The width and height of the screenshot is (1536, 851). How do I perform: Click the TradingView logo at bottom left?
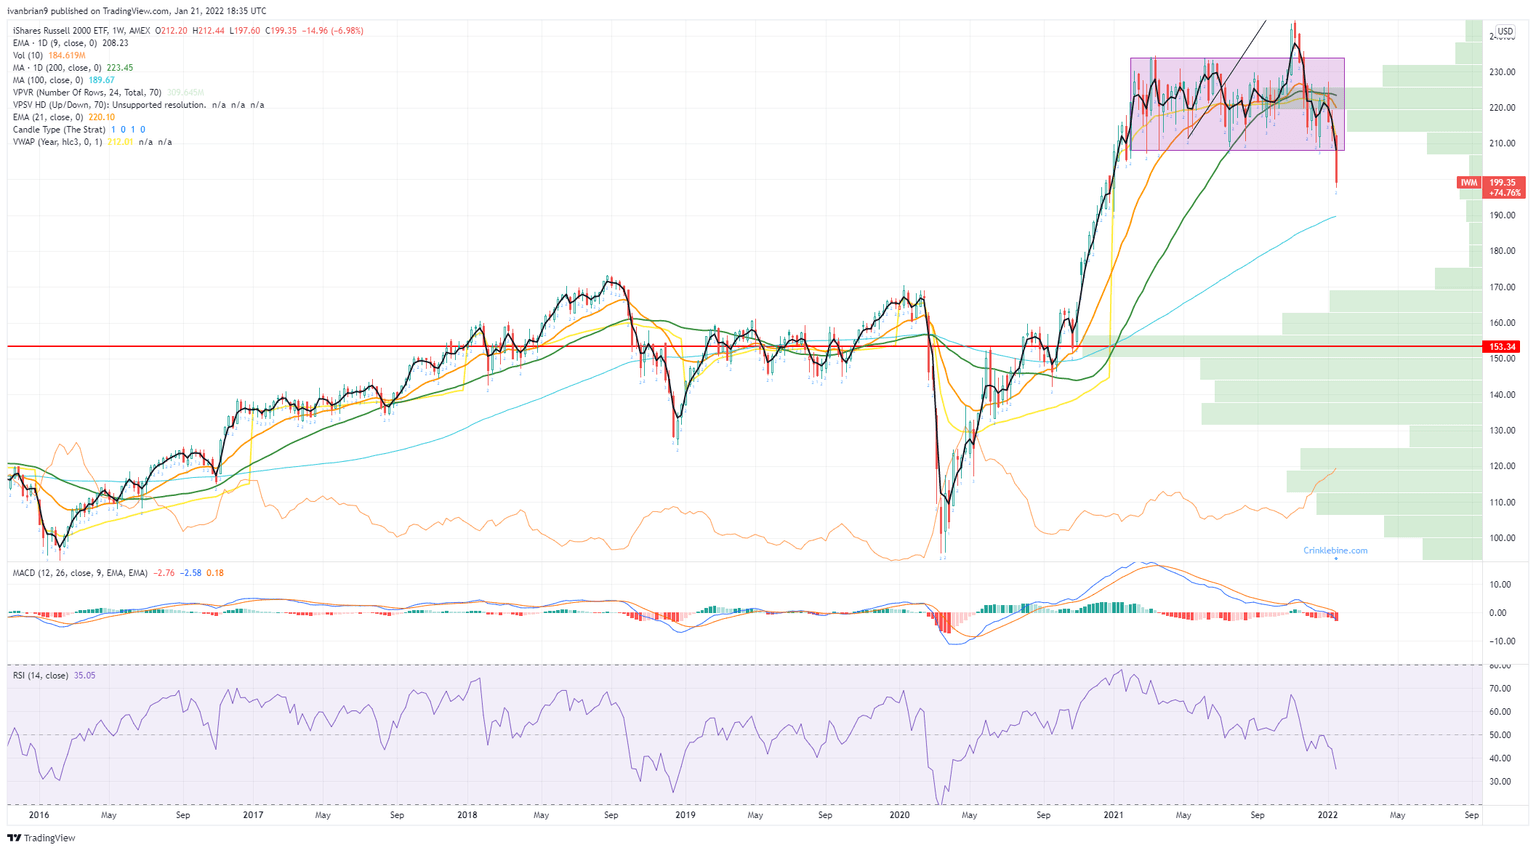(41, 838)
